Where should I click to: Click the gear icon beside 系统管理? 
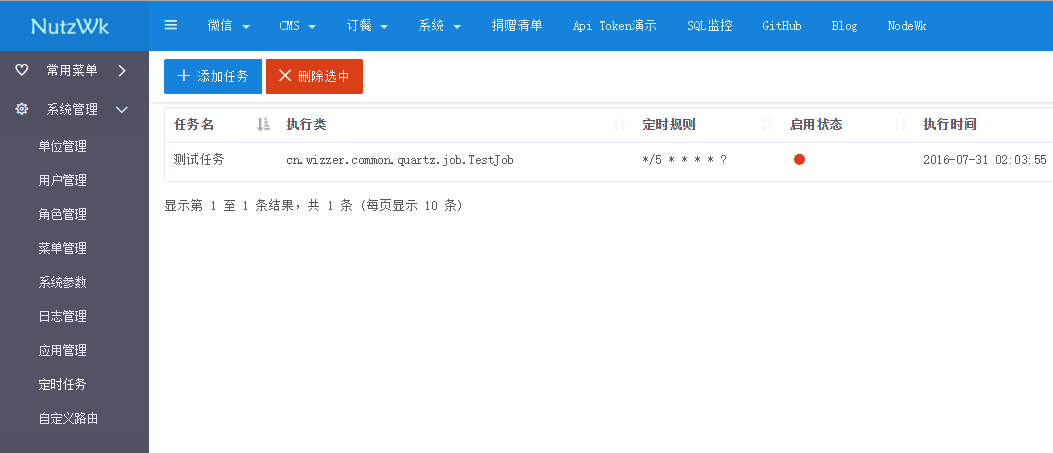21,109
